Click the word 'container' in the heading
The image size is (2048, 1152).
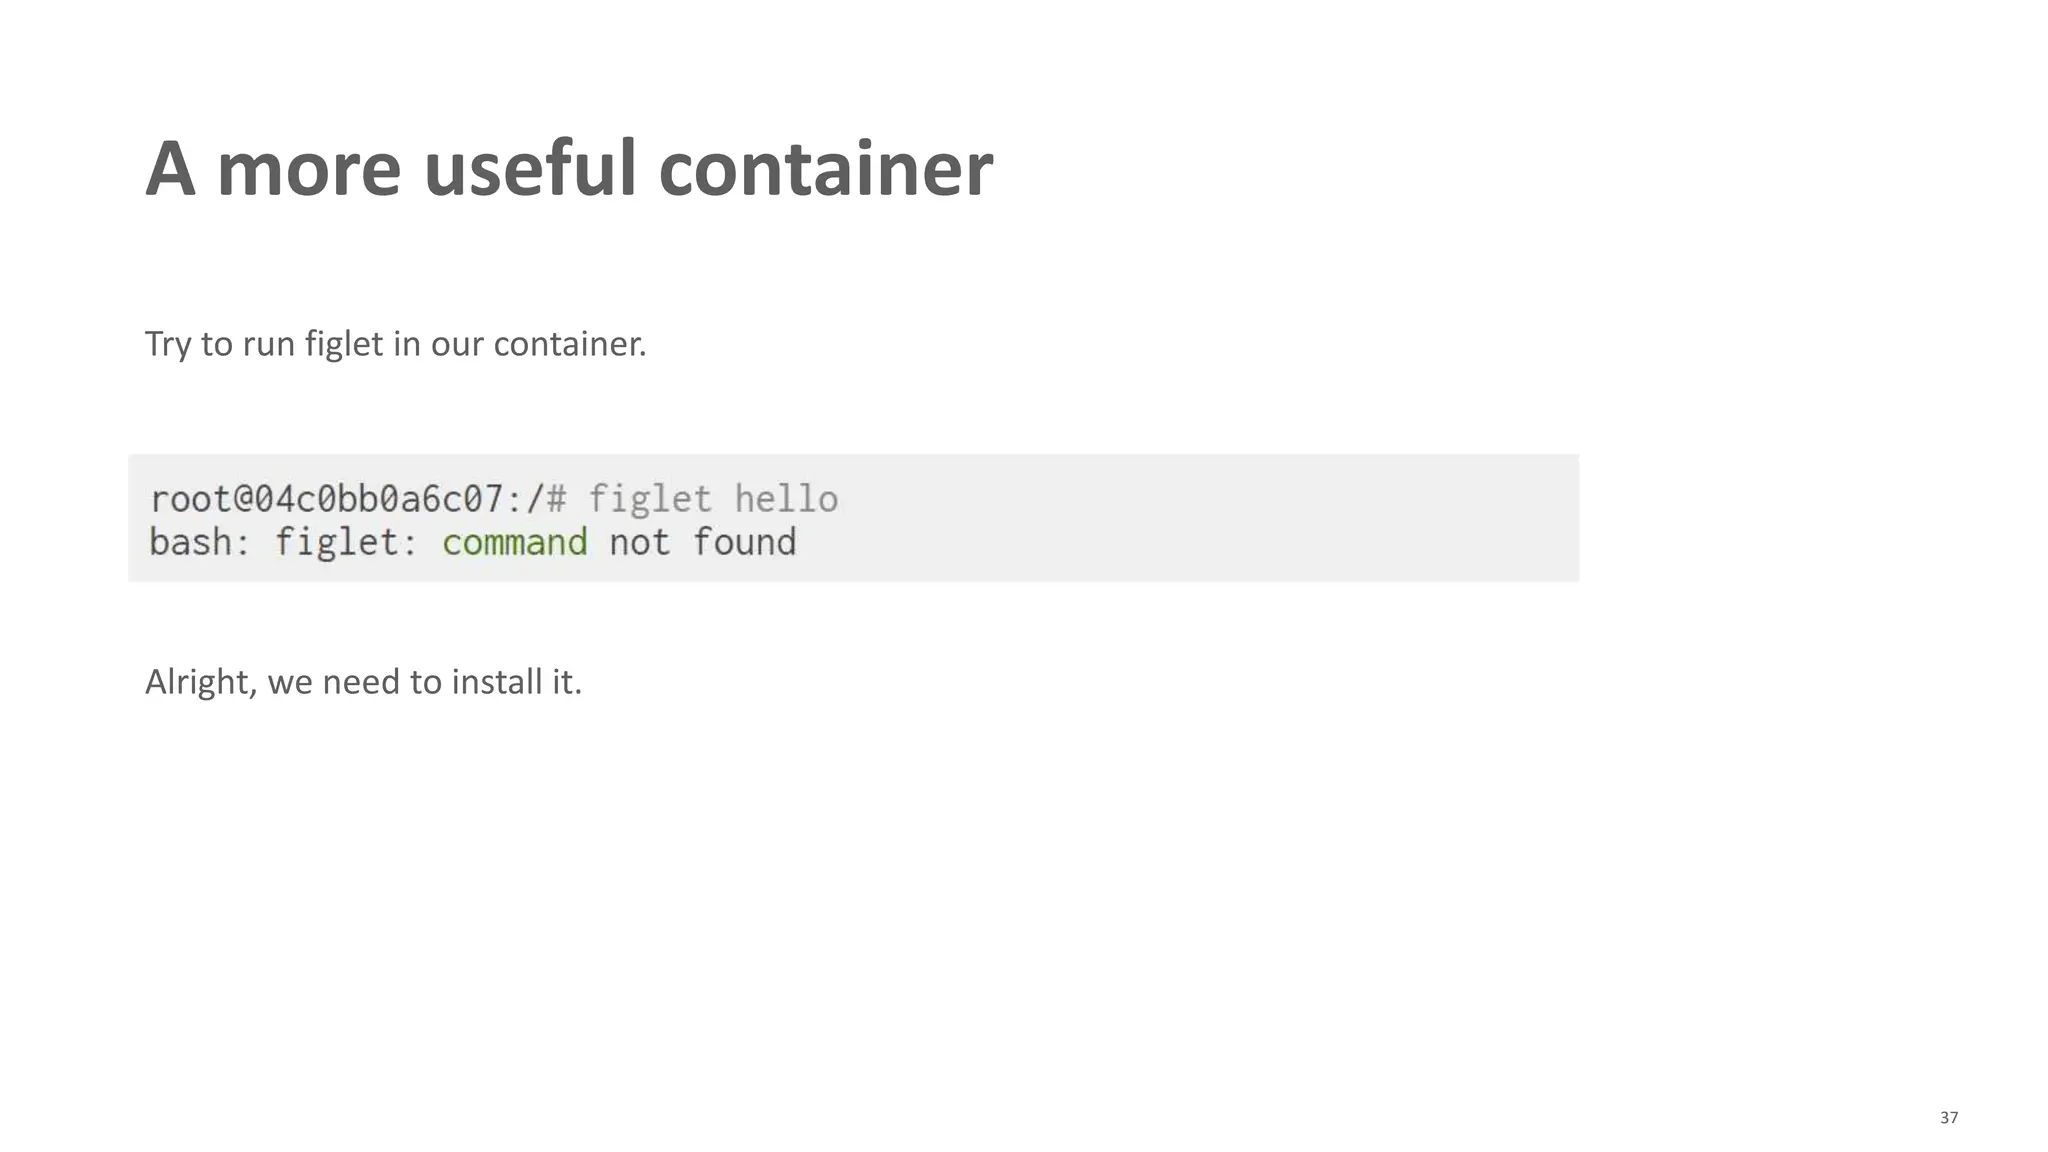pyautogui.click(x=825, y=169)
